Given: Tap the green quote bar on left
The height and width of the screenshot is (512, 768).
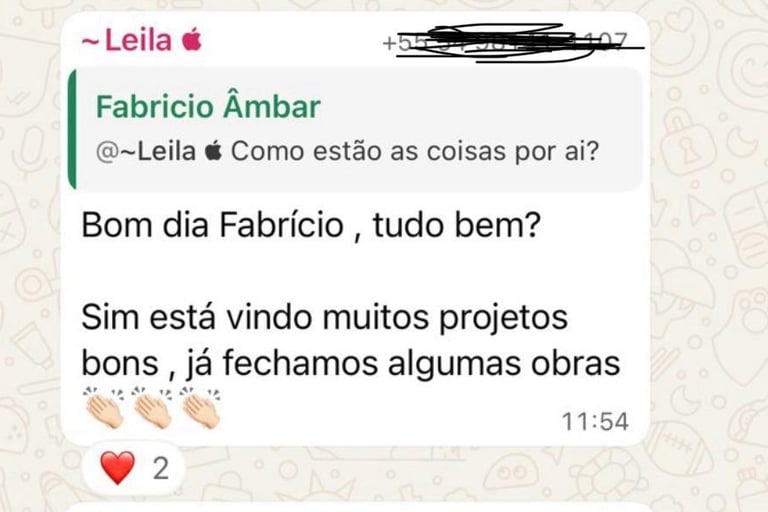Looking at the screenshot, I should [72, 129].
